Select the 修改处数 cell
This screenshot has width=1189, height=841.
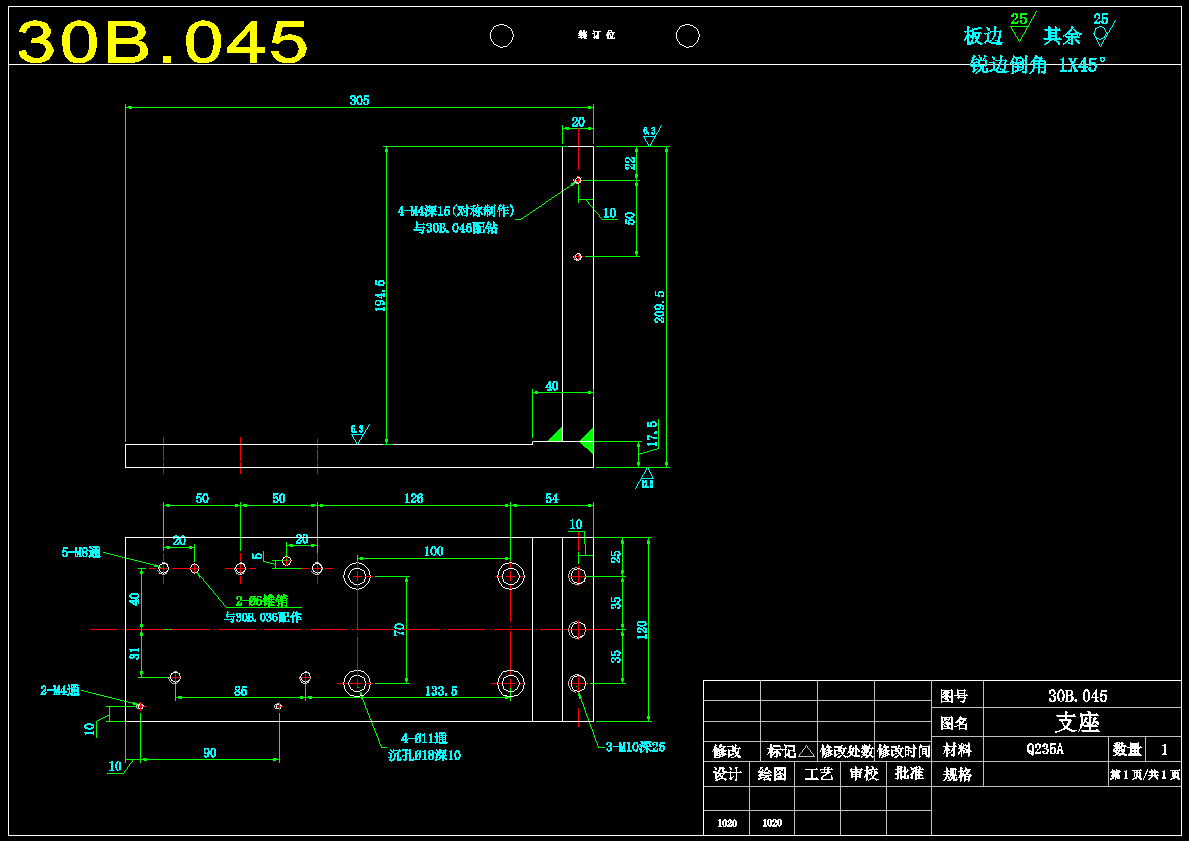click(x=847, y=752)
